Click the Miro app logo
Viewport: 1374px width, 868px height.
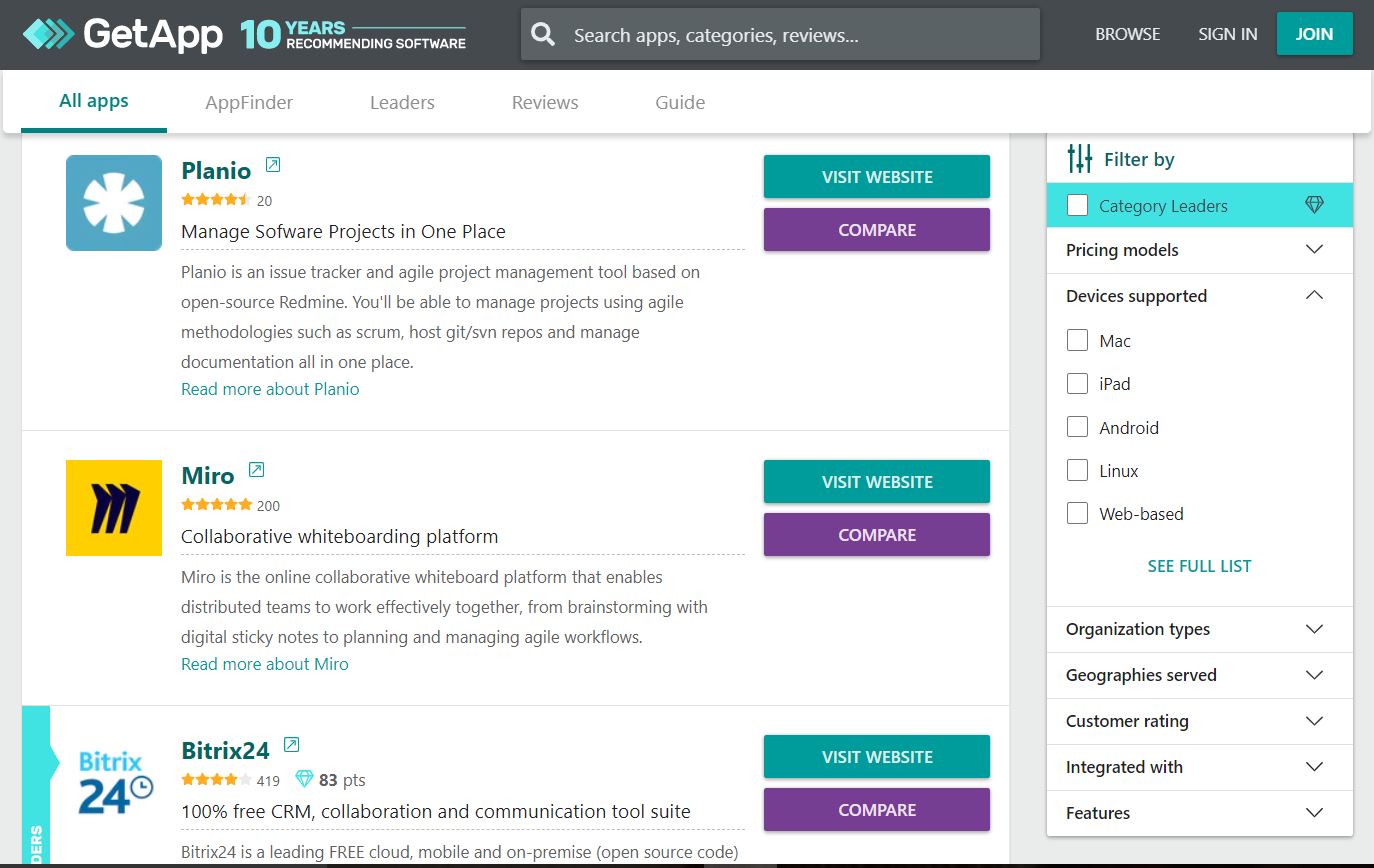[x=114, y=508]
